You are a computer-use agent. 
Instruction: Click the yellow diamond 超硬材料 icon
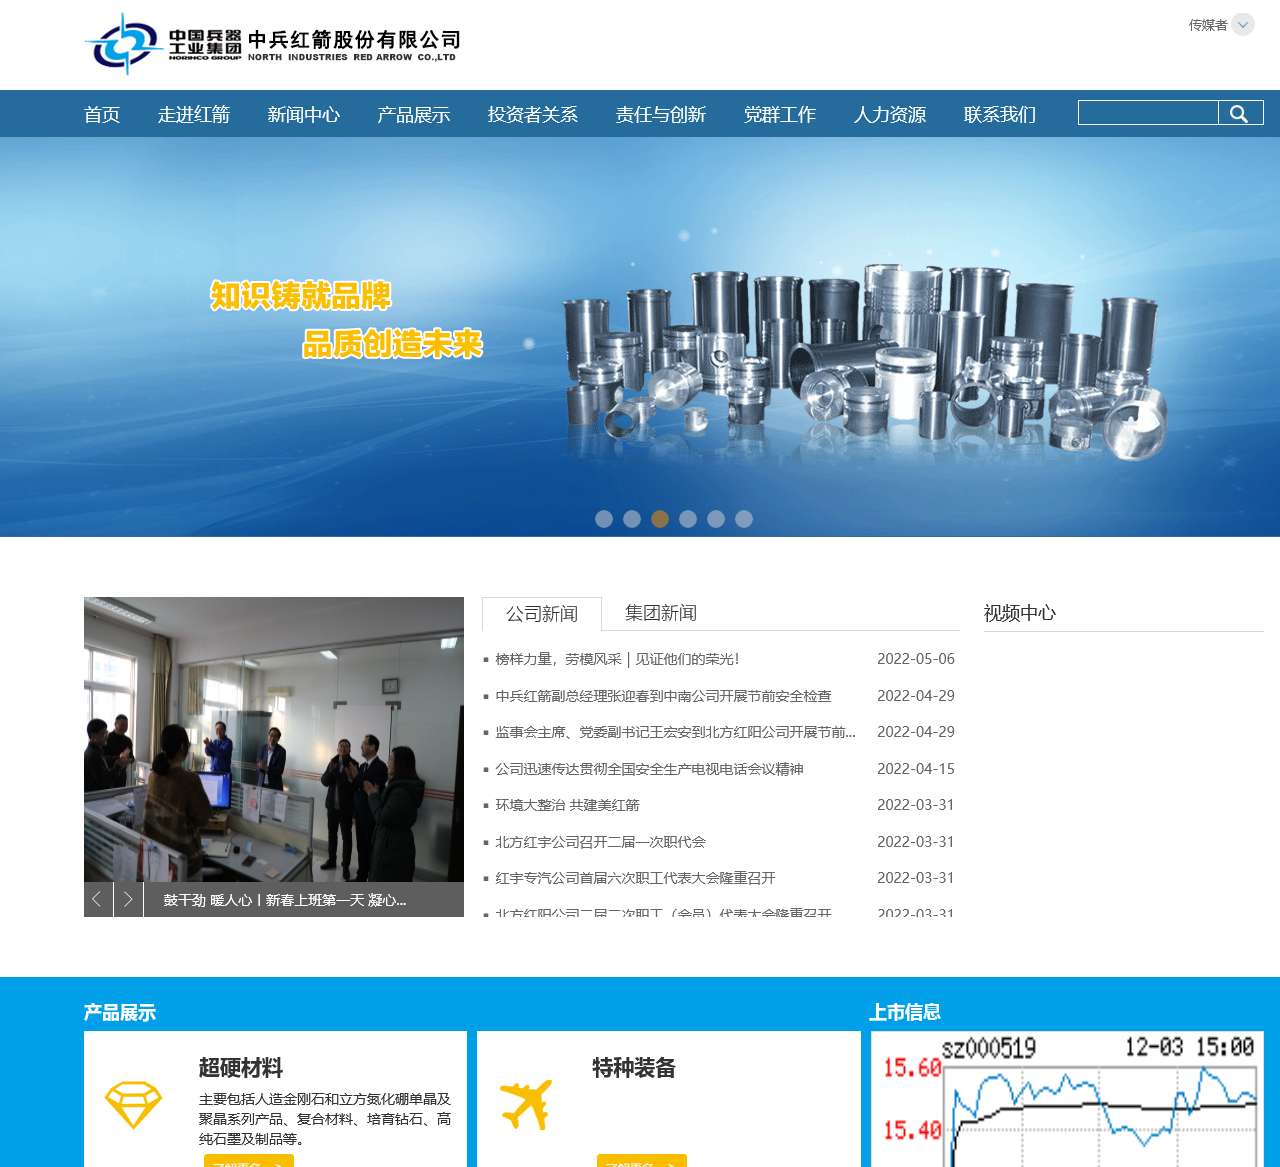coord(133,1104)
